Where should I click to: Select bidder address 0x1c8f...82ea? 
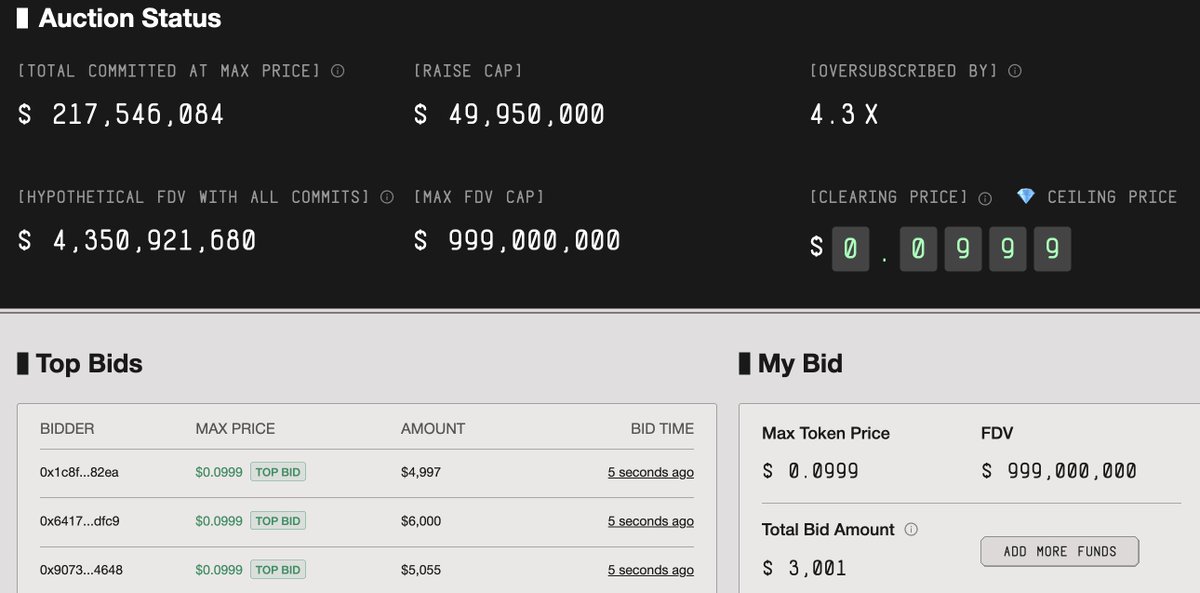click(79, 472)
